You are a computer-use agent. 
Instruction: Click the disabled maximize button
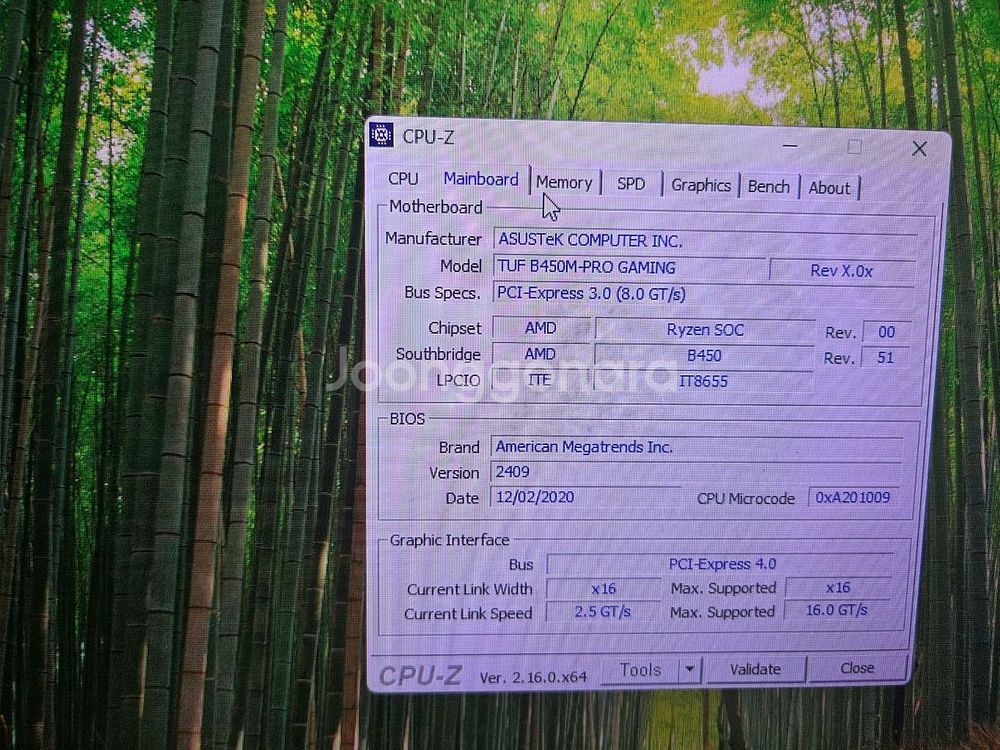(855, 147)
